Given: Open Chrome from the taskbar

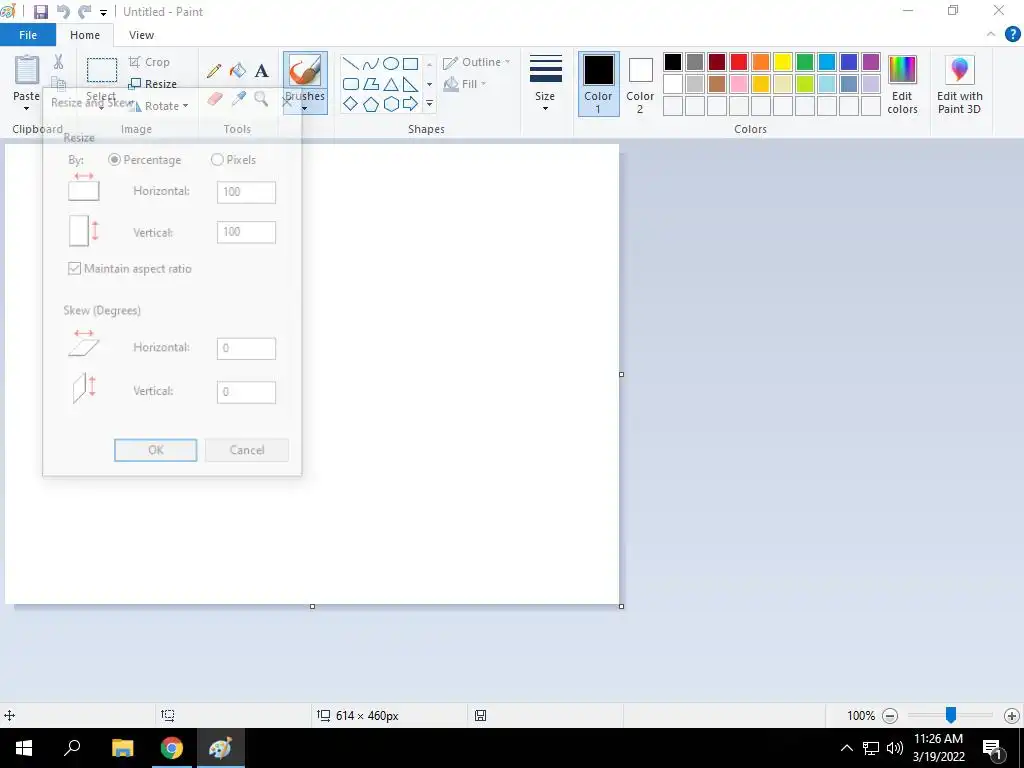Looking at the screenshot, I should point(172,748).
